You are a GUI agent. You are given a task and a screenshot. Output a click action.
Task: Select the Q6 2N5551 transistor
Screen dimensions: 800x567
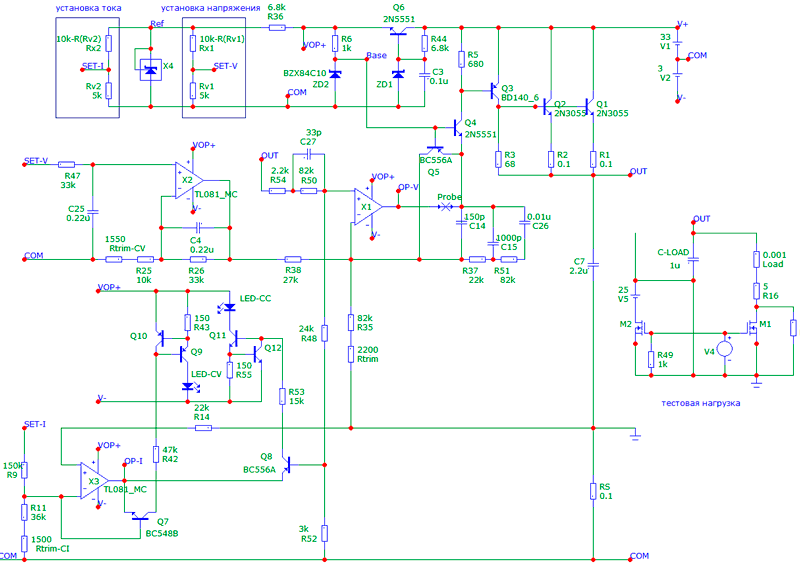398,32
